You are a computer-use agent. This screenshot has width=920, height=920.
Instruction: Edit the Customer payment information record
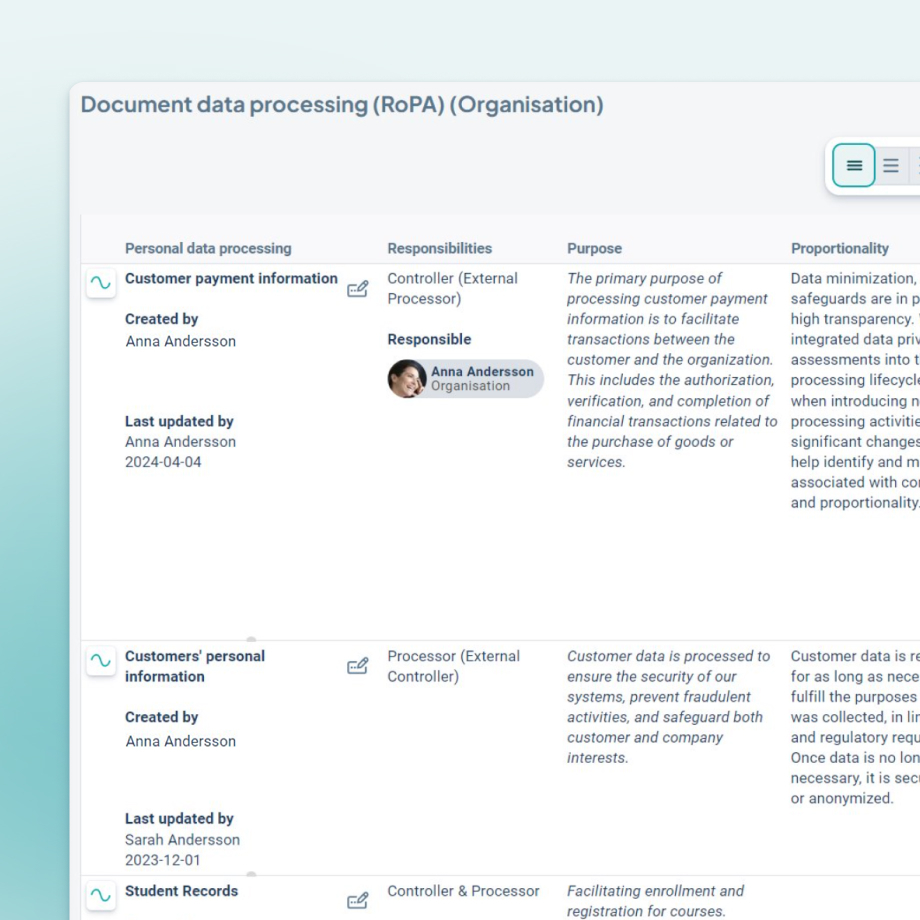click(x=357, y=289)
